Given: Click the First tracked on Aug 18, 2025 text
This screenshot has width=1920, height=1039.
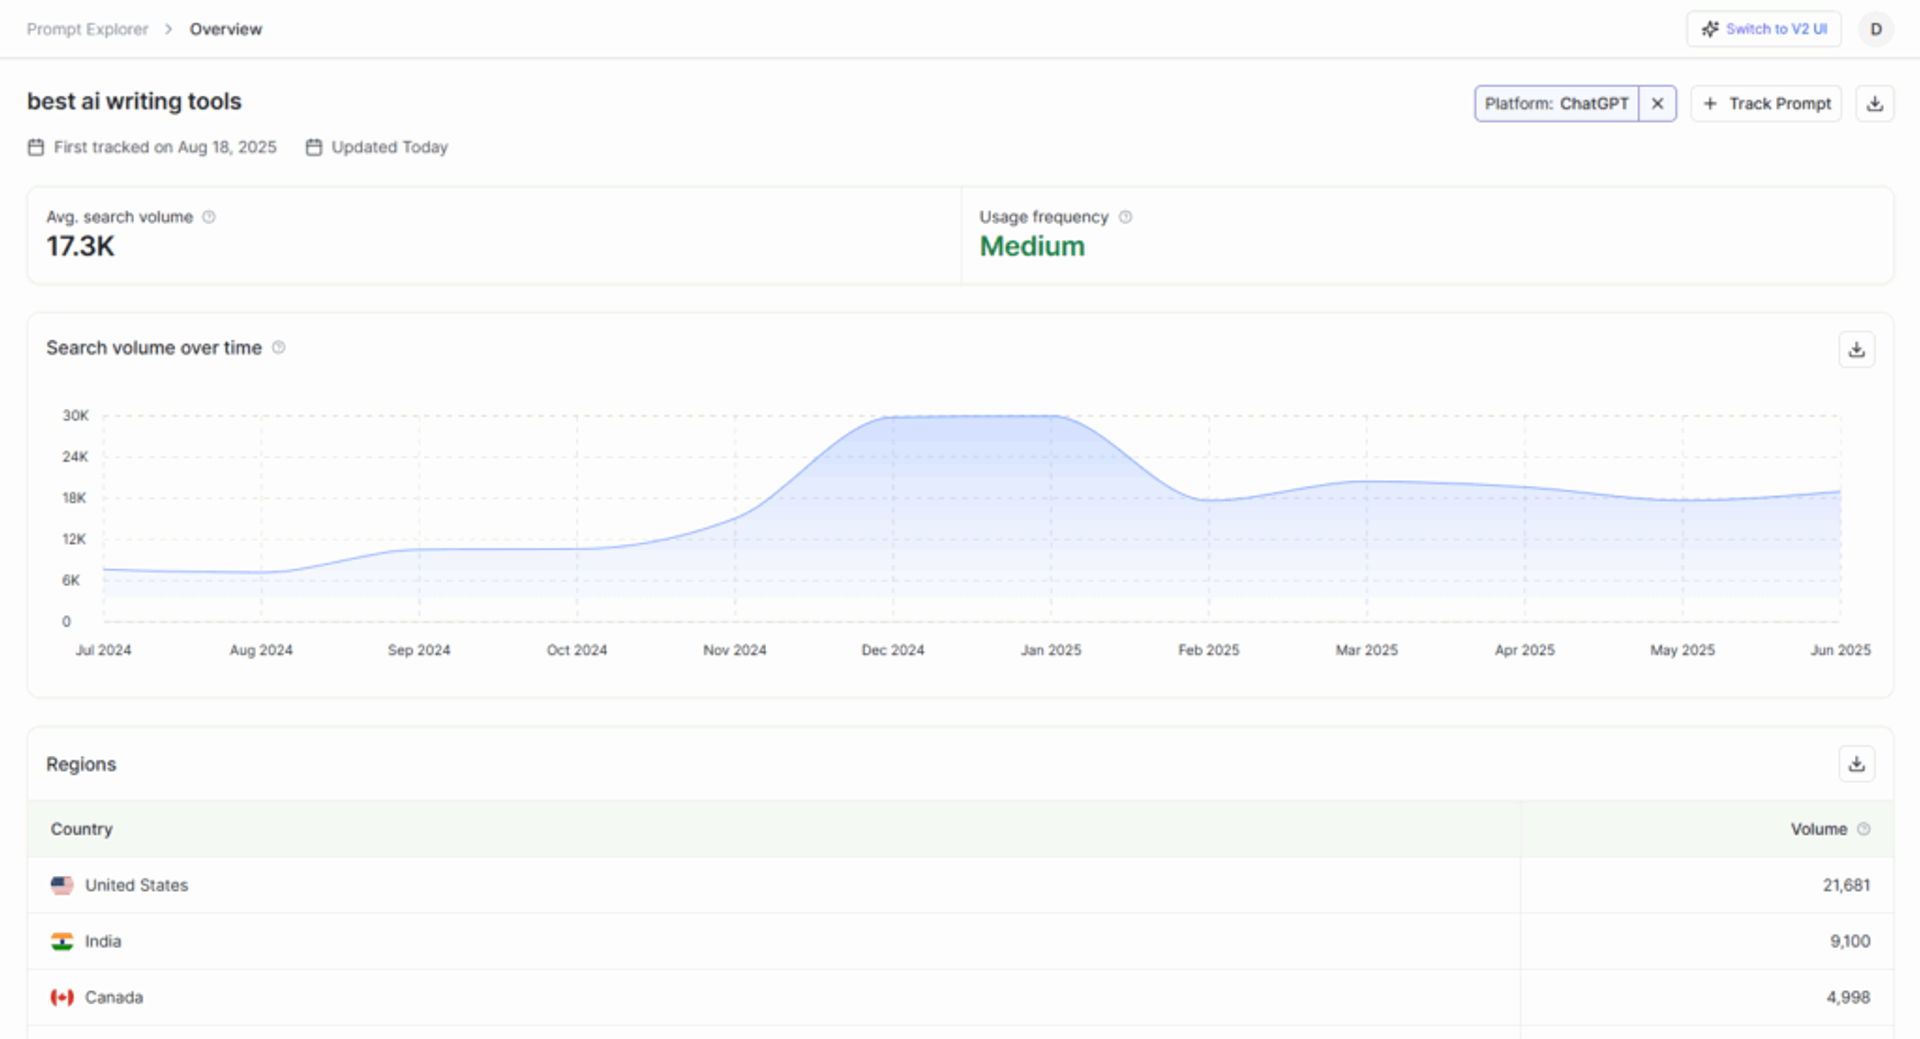Looking at the screenshot, I should [165, 147].
